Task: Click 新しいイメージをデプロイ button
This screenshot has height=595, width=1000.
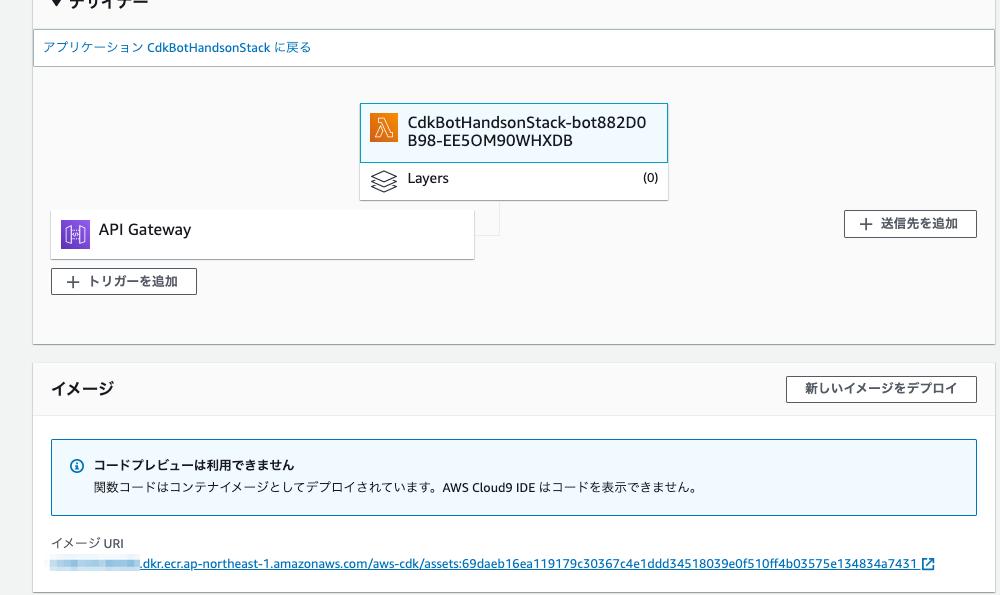Action: 881,389
